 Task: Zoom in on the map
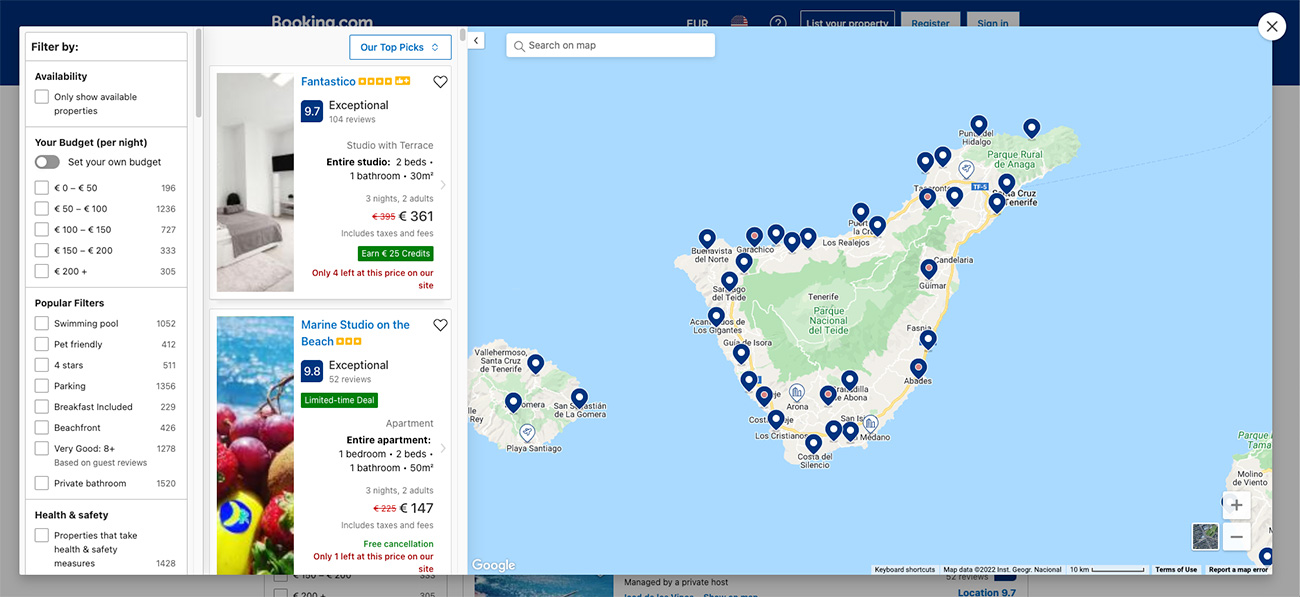(x=1237, y=505)
